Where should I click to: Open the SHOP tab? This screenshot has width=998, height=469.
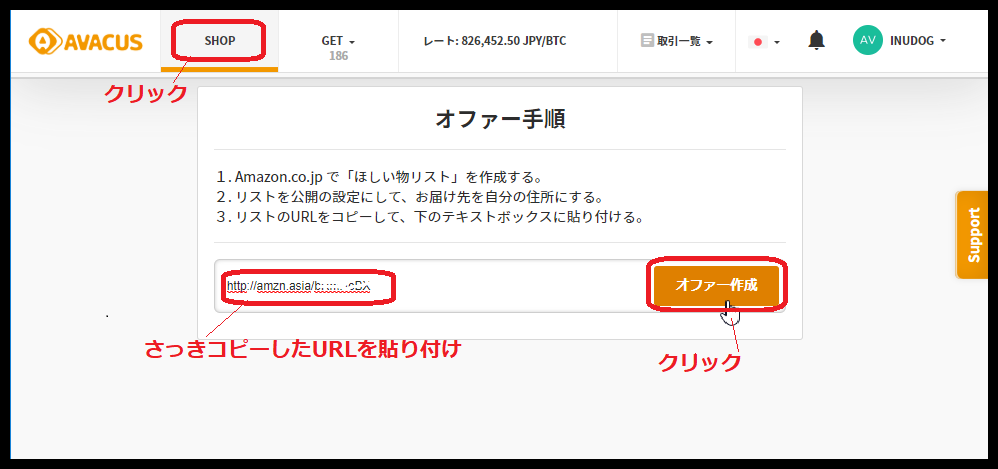click(219, 41)
